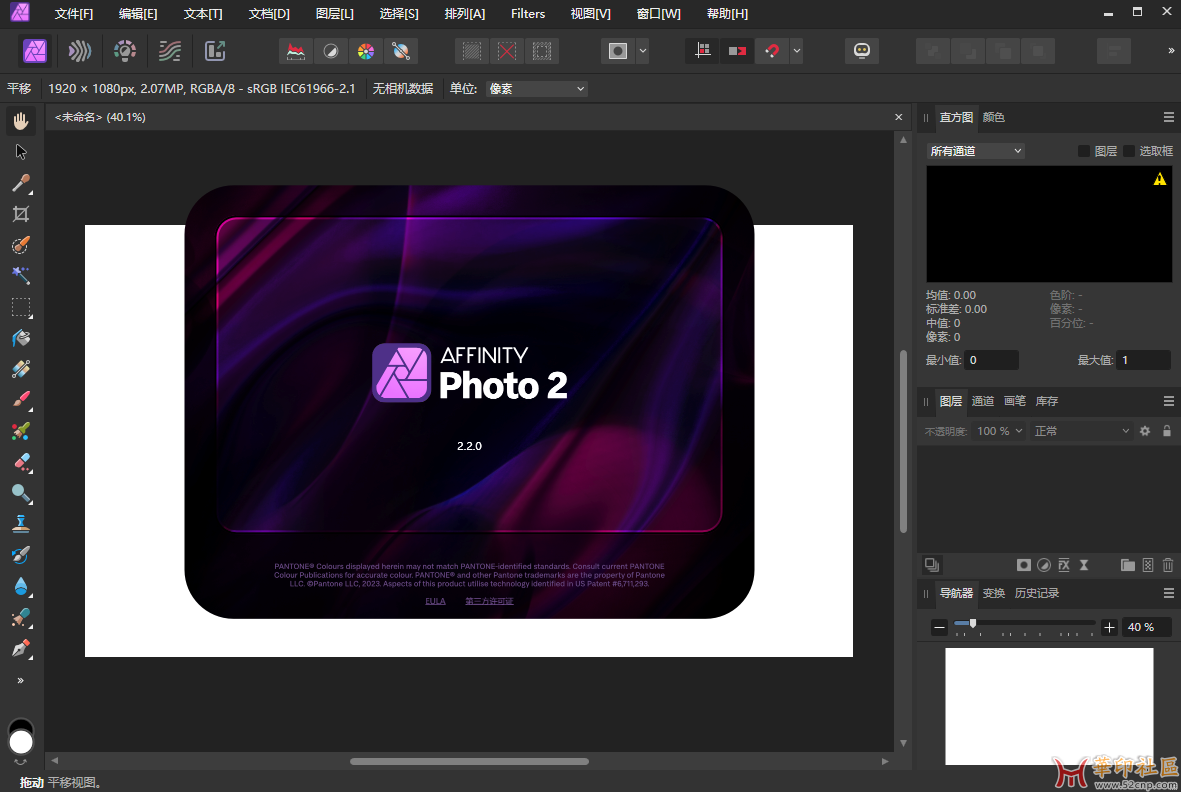Click the Export Persona icon
Image resolution: width=1181 pixels, height=792 pixels.
215,51
